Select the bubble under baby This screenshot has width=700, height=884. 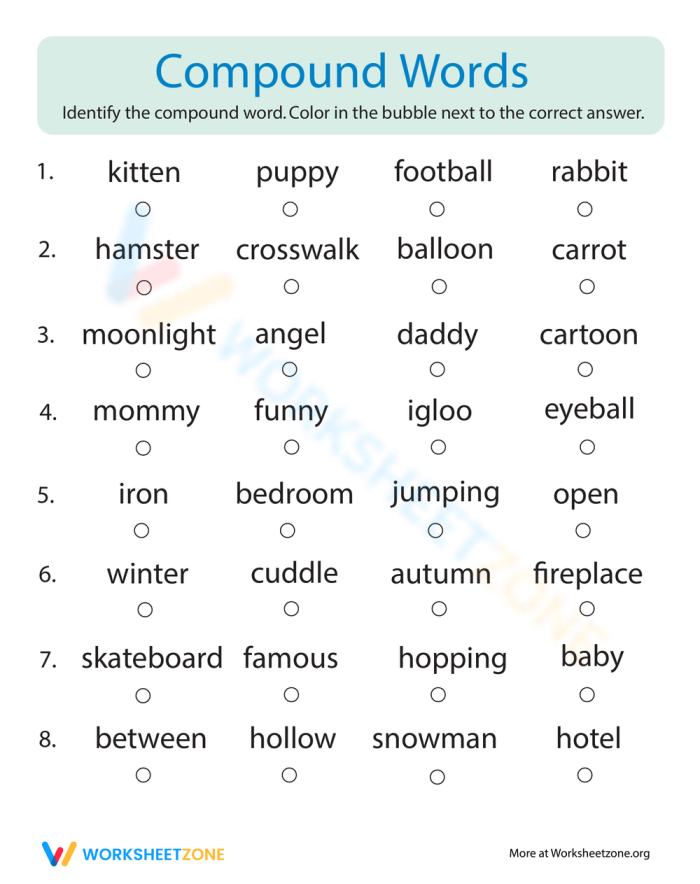tap(587, 695)
